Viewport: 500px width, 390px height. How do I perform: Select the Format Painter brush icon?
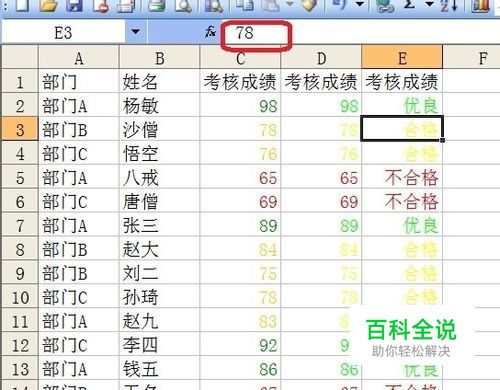point(308,5)
